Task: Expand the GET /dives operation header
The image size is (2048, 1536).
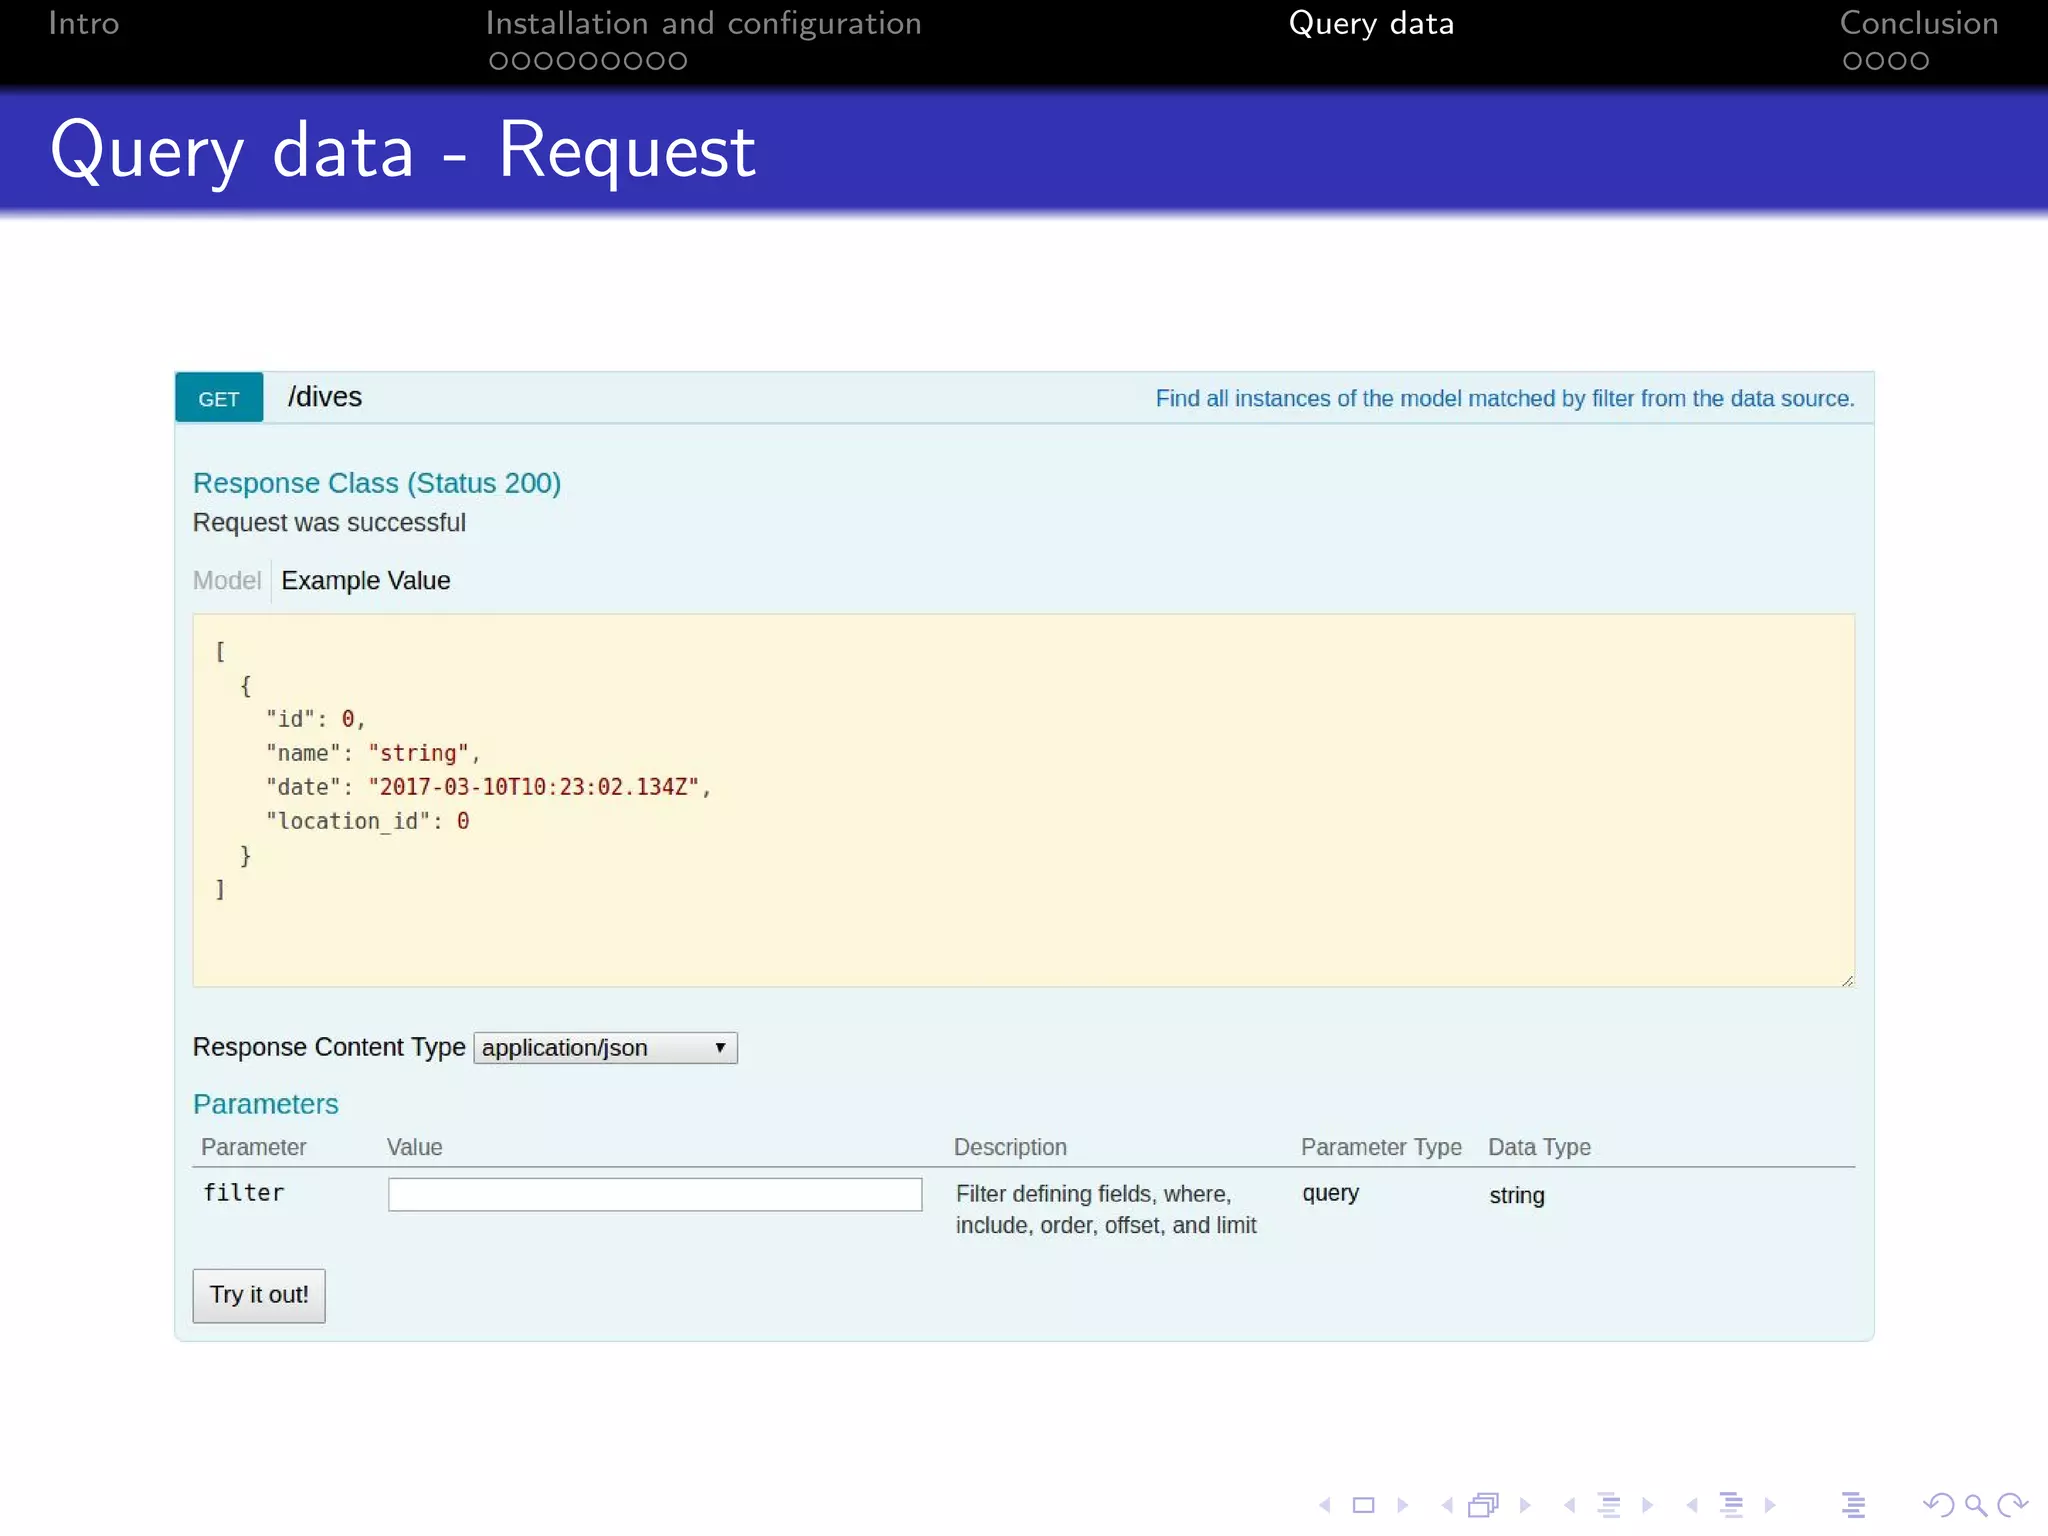Action: [x=1024, y=397]
